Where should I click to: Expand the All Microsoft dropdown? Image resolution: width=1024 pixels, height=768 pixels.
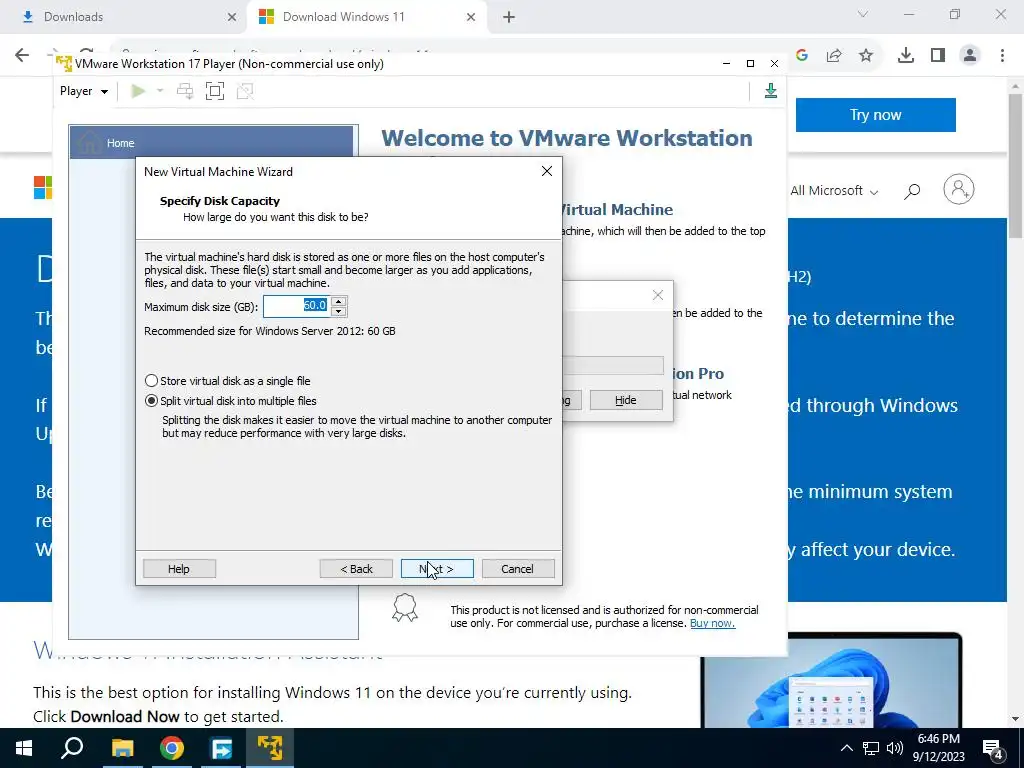(834, 191)
